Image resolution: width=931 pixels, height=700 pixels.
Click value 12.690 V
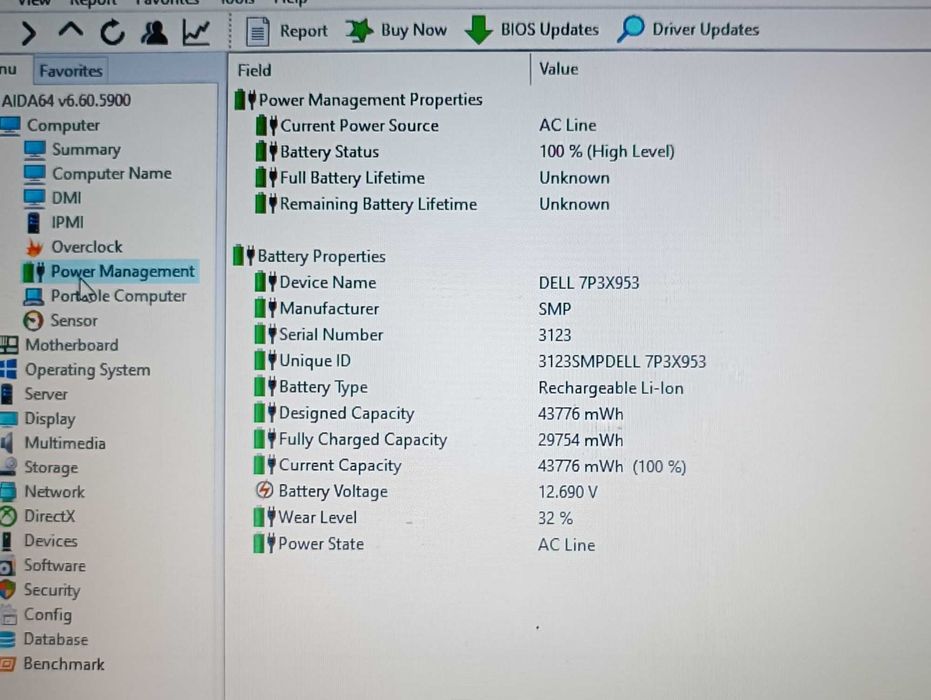(567, 492)
